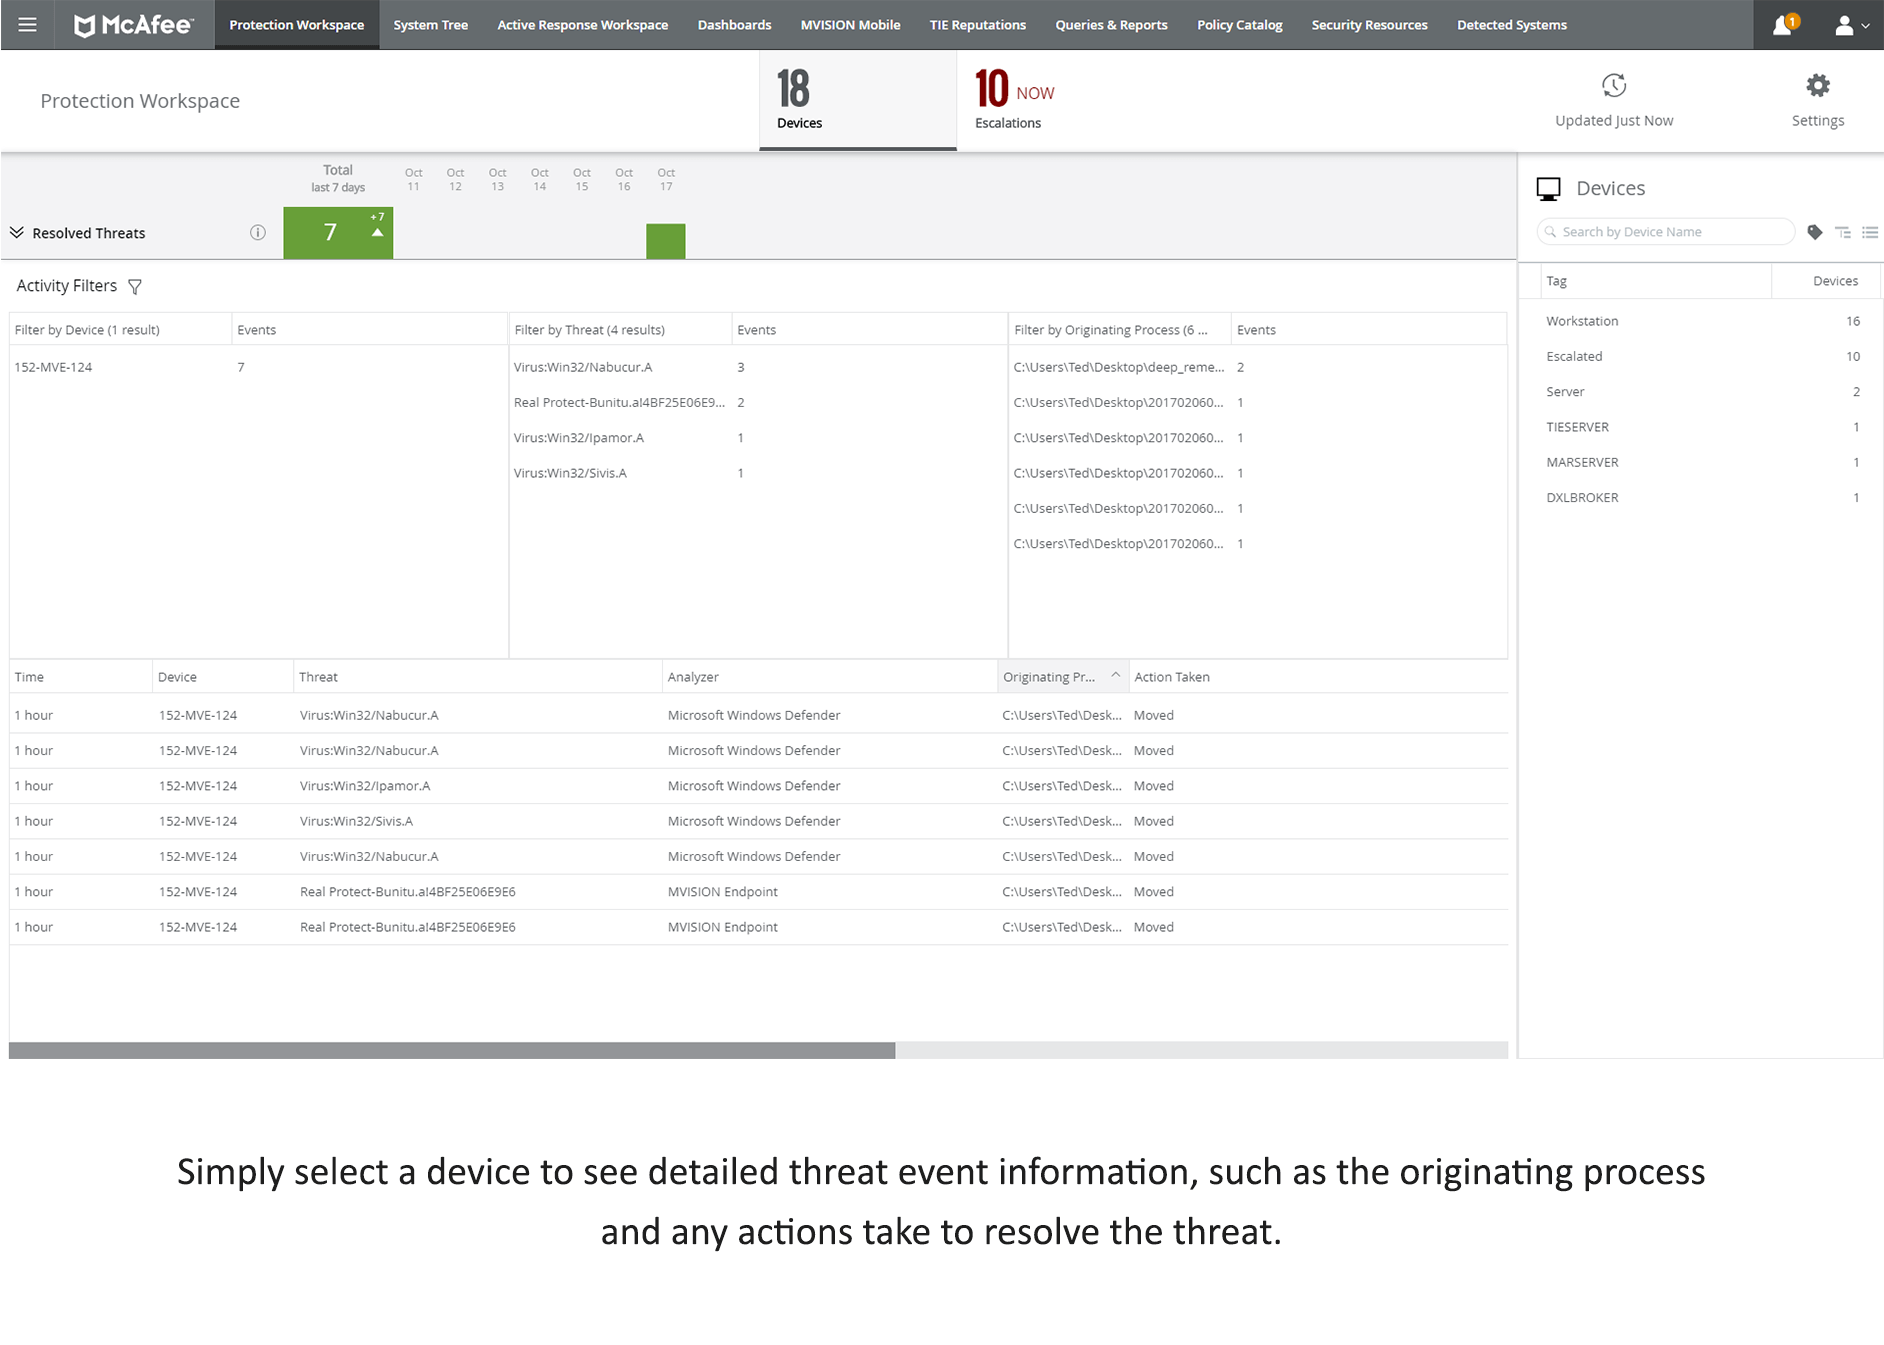Open the Policy Catalog tab

(x=1240, y=25)
